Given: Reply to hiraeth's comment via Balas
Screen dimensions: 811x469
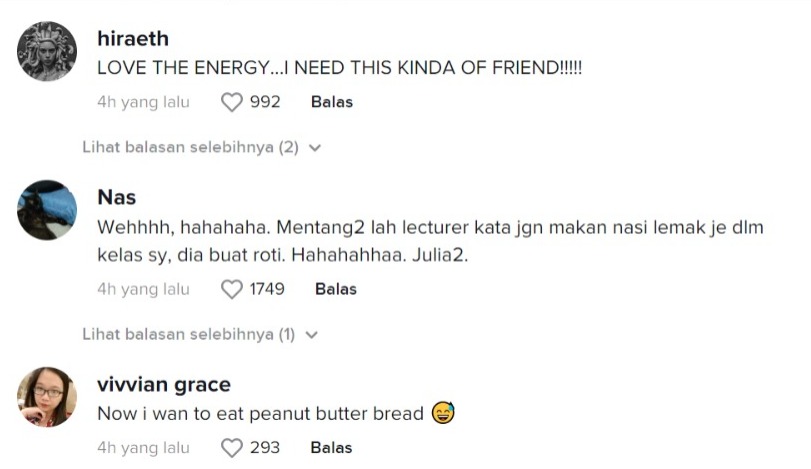Looking at the screenshot, I should point(332,102).
